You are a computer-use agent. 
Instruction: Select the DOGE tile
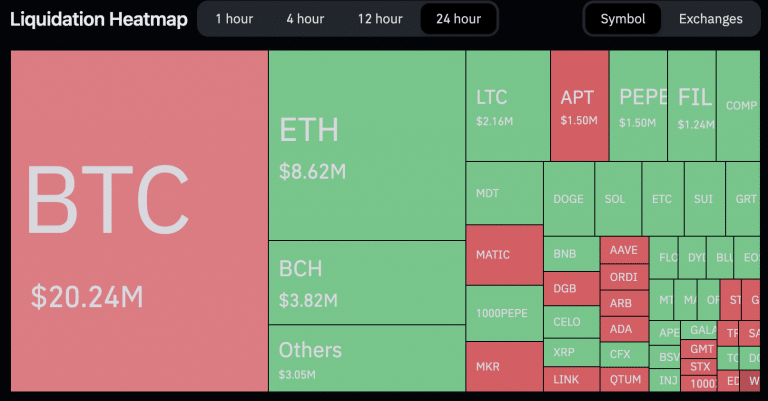(x=568, y=198)
